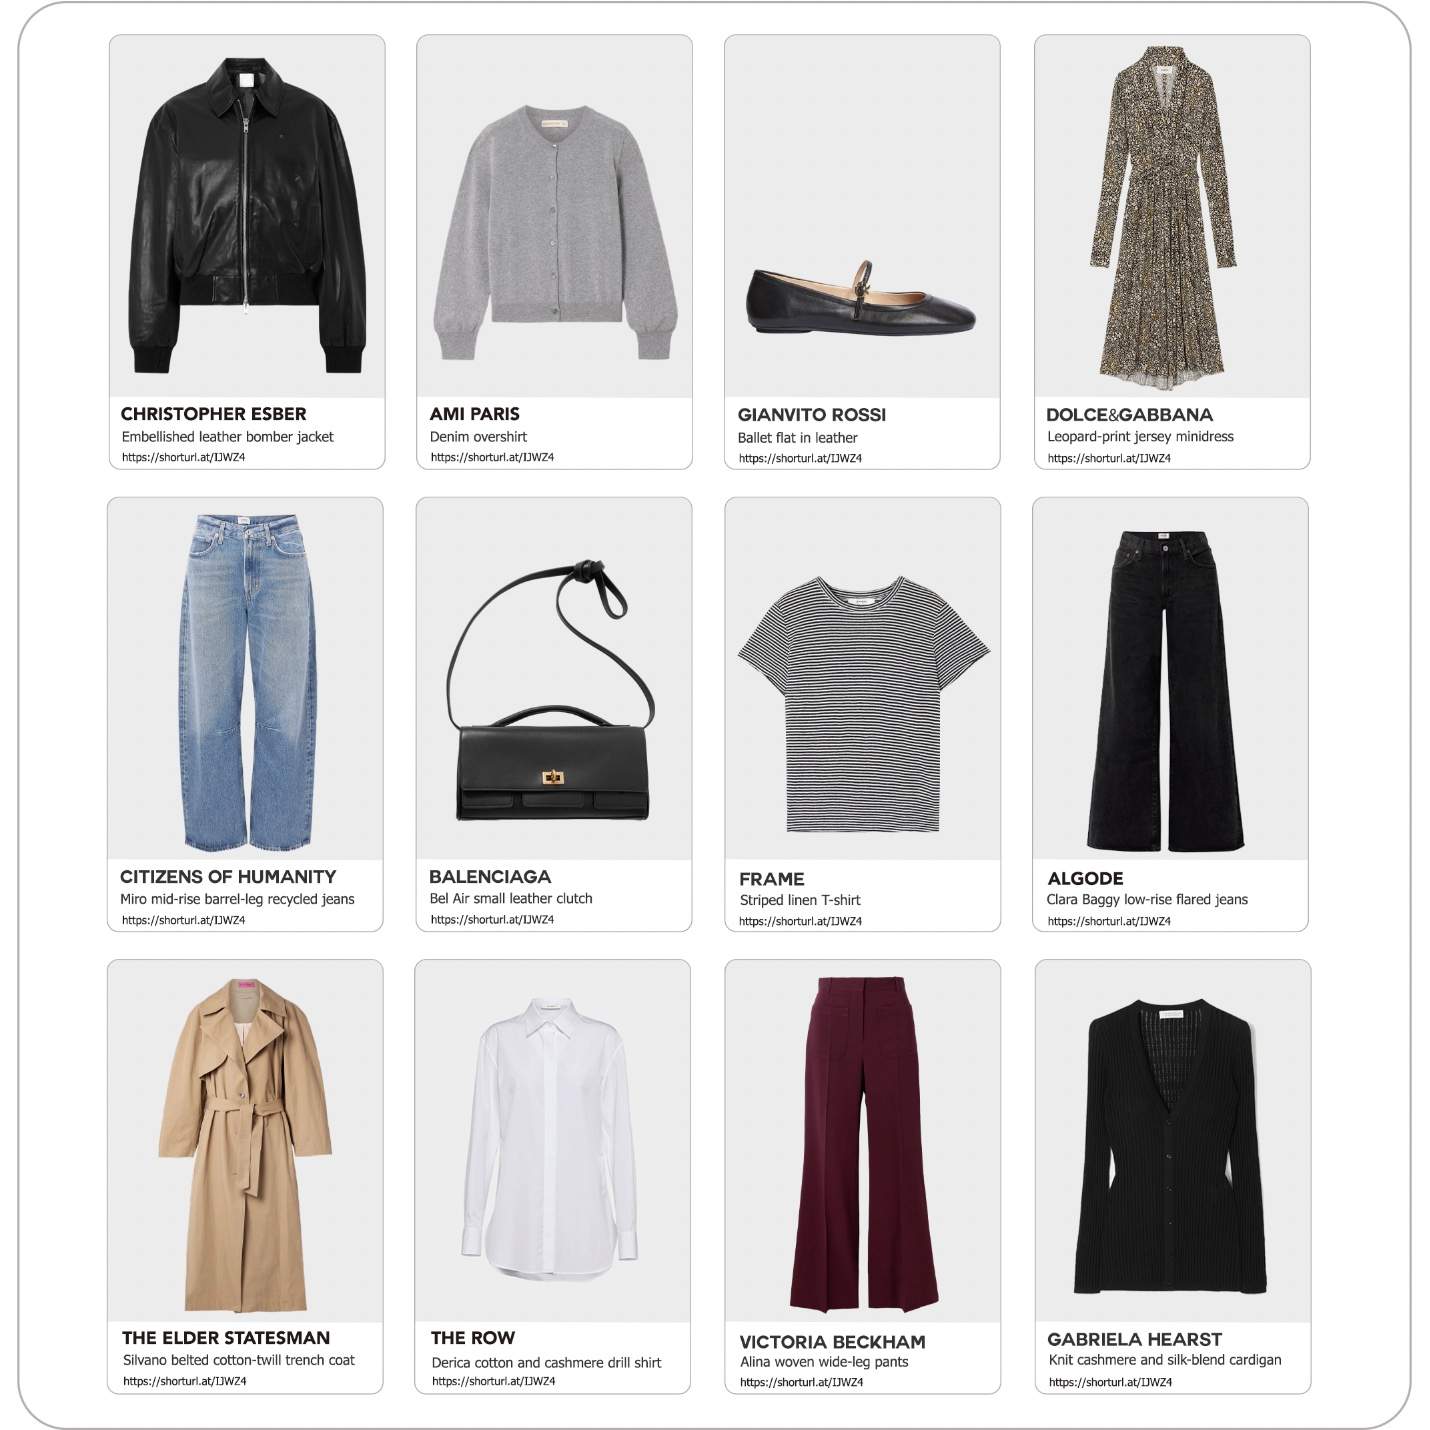Open the Dolce&Gabbana leopard-print dress image
The image size is (1430, 1430).
click(1172, 217)
